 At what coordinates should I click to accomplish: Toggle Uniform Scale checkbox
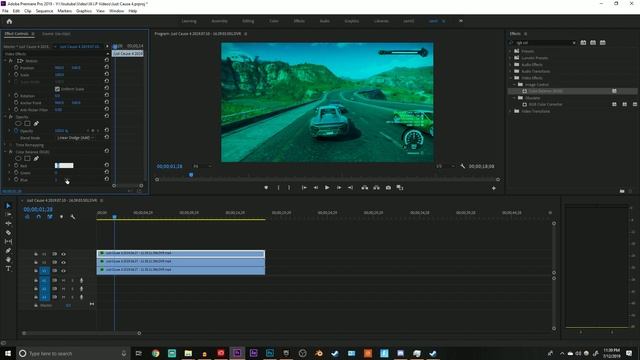(57, 89)
